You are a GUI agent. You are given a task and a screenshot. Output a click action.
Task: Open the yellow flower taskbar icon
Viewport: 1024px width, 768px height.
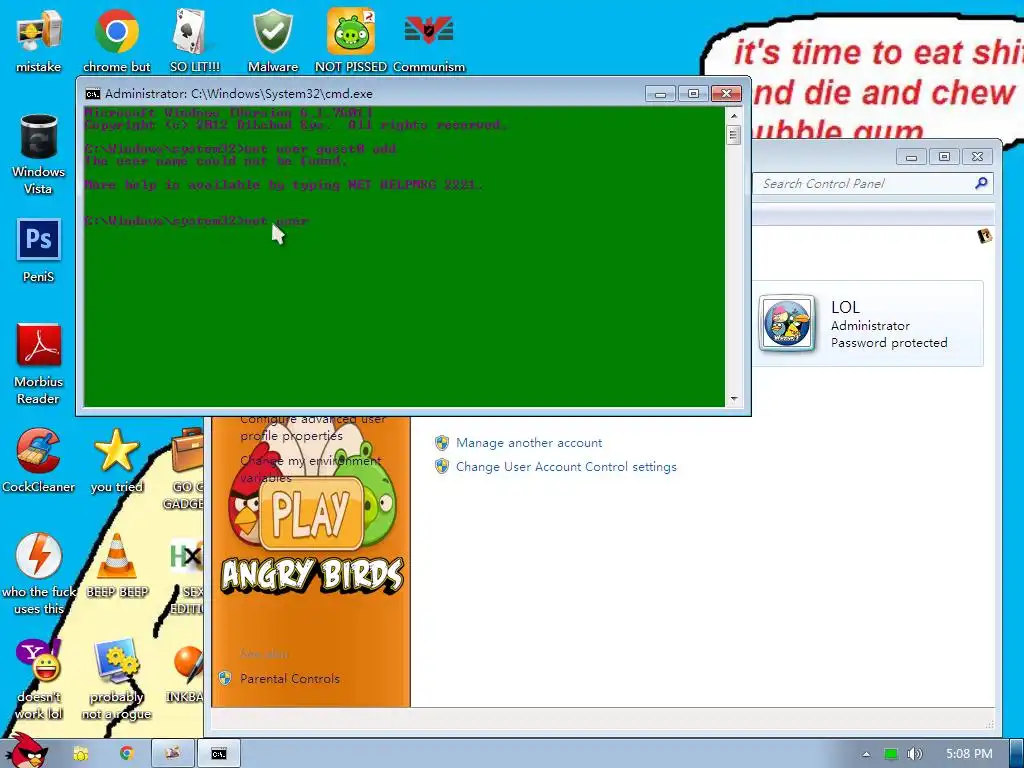(x=80, y=754)
